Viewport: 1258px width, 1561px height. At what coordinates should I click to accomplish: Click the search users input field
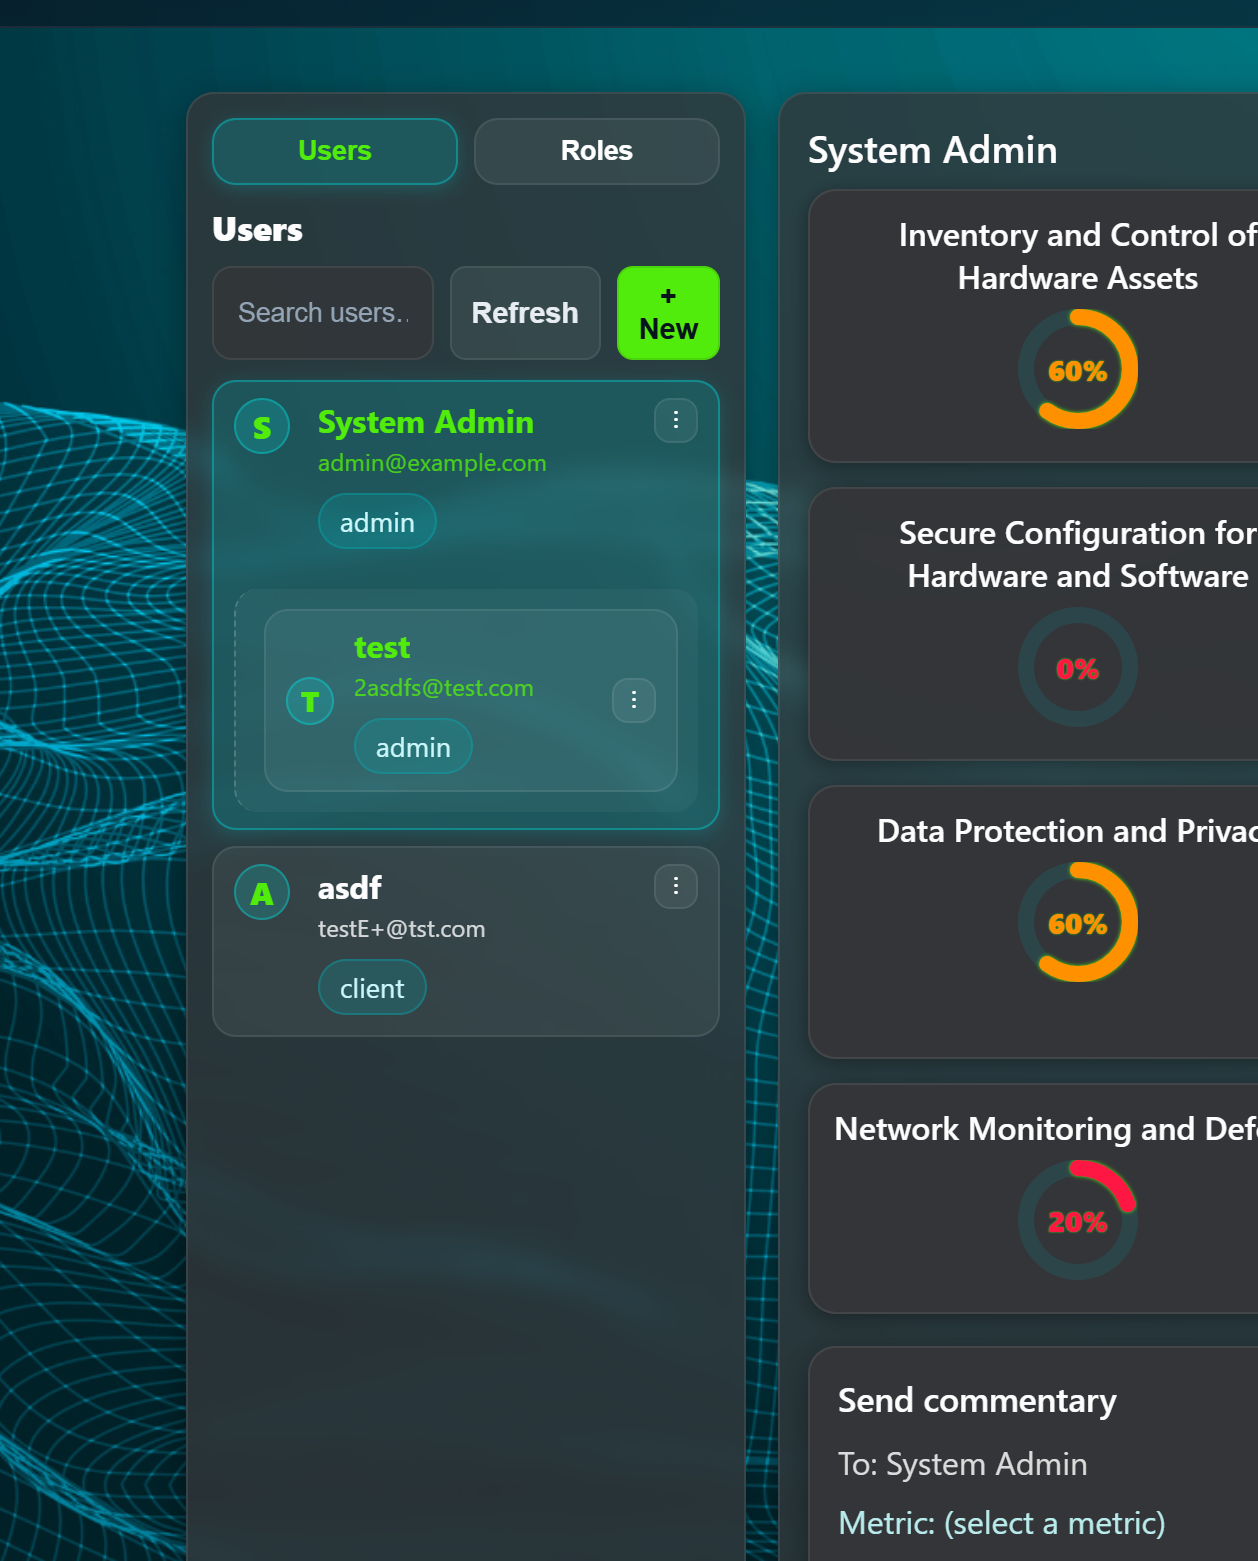(x=322, y=313)
